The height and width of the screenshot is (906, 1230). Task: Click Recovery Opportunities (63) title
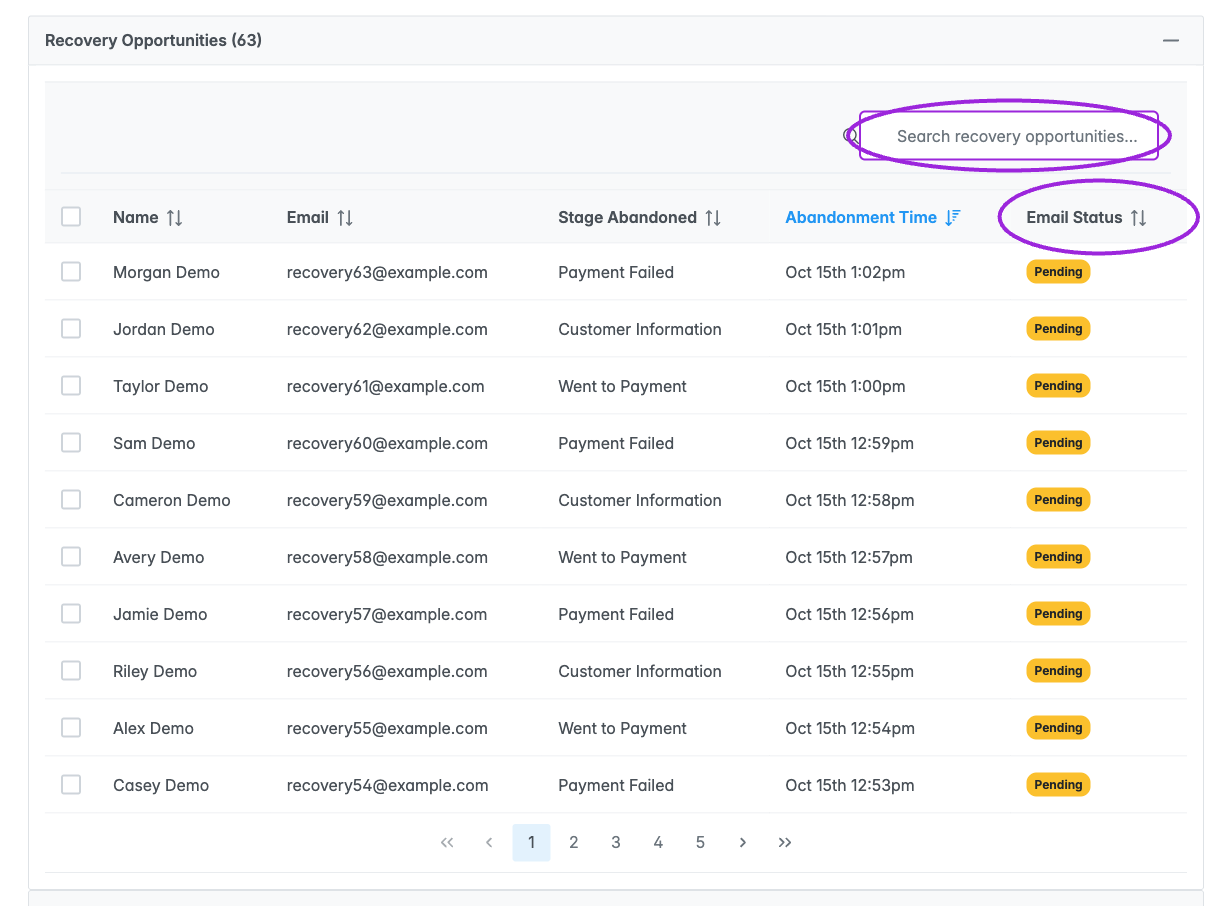154,41
